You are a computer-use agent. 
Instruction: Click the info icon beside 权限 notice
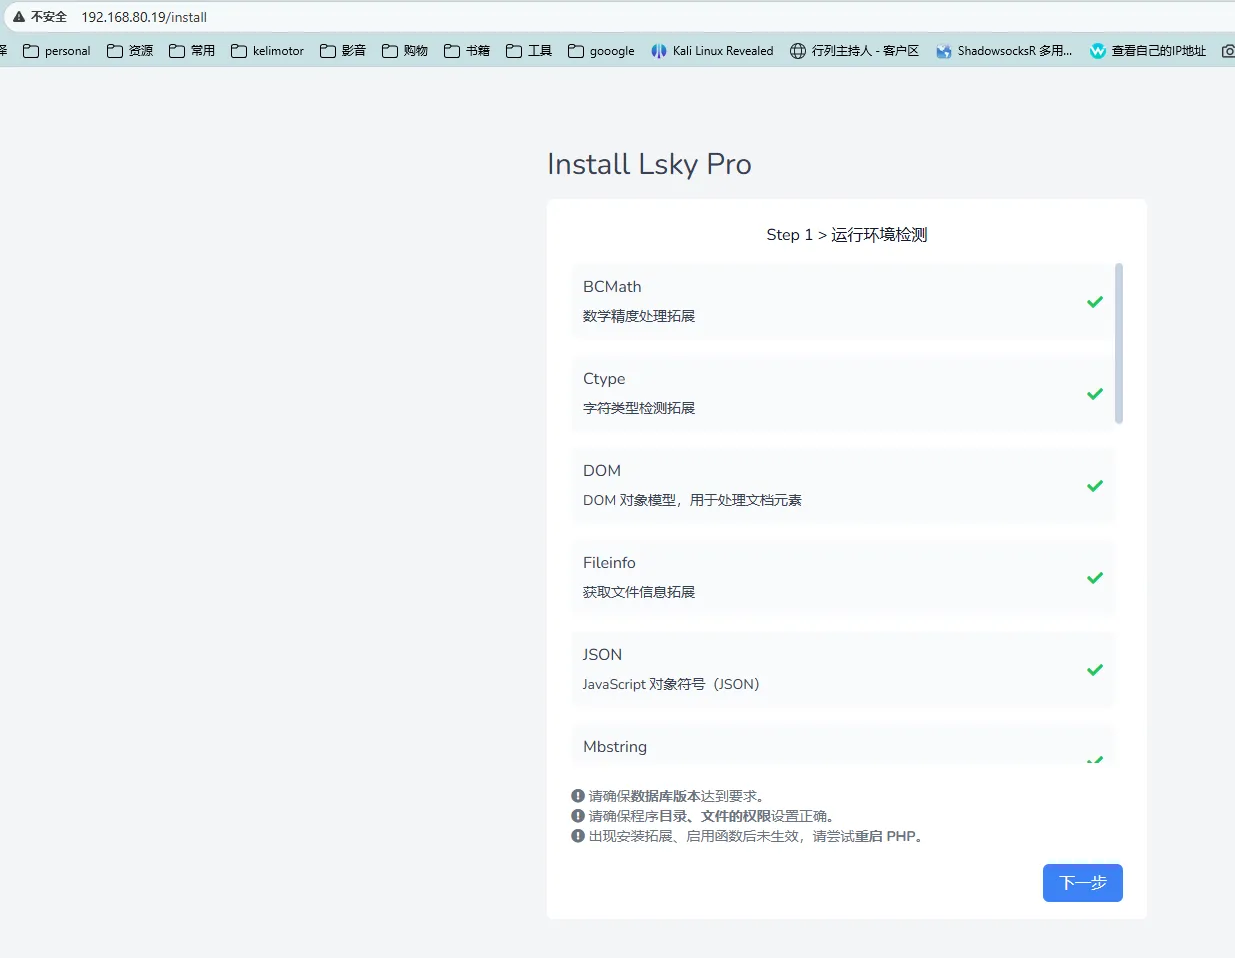[x=578, y=816]
